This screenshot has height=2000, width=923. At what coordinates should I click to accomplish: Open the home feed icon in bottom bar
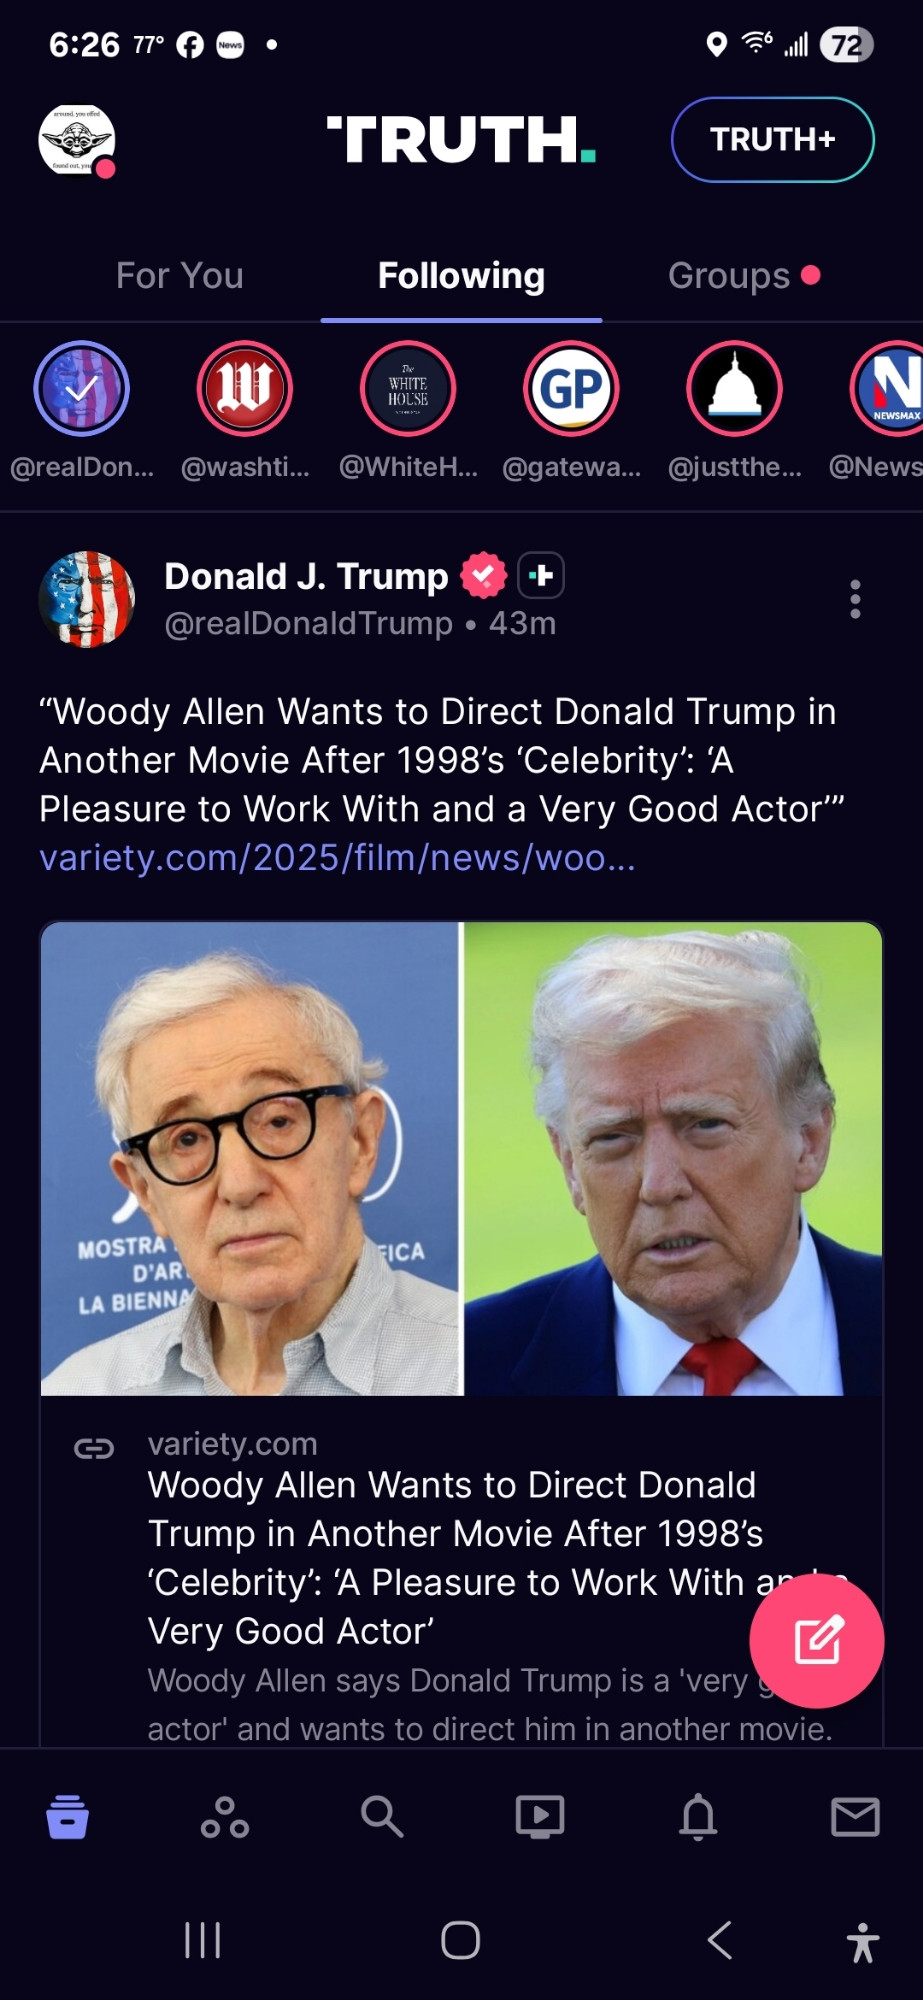pyautogui.click(x=67, y=1817)
